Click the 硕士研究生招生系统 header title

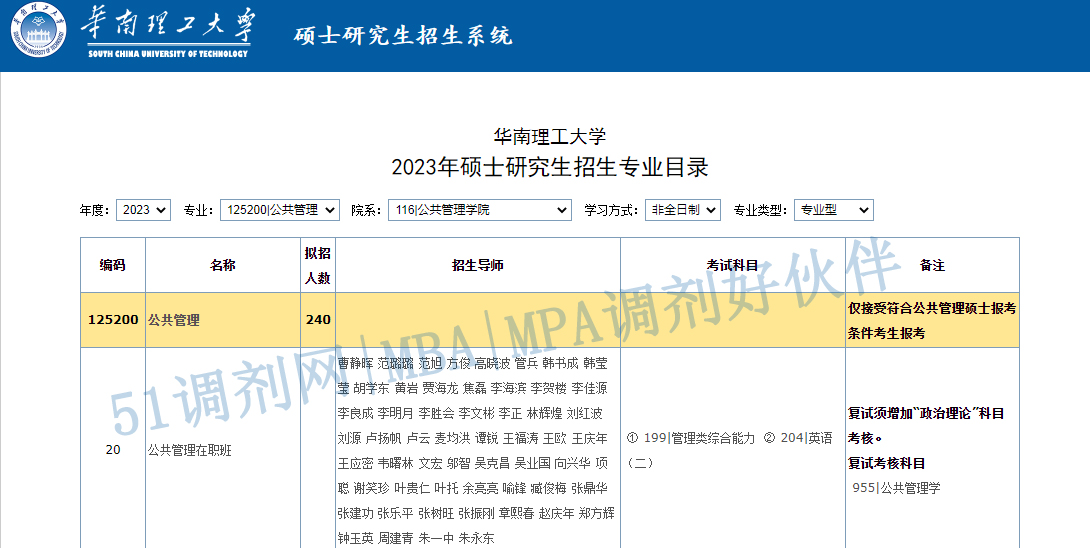(402, 35)
